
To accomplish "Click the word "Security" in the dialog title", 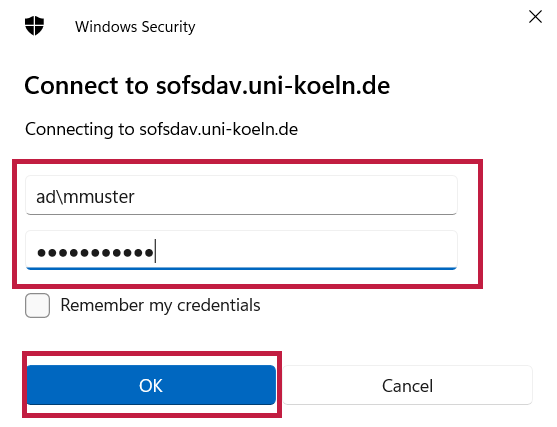I will [x=168, y=27].
